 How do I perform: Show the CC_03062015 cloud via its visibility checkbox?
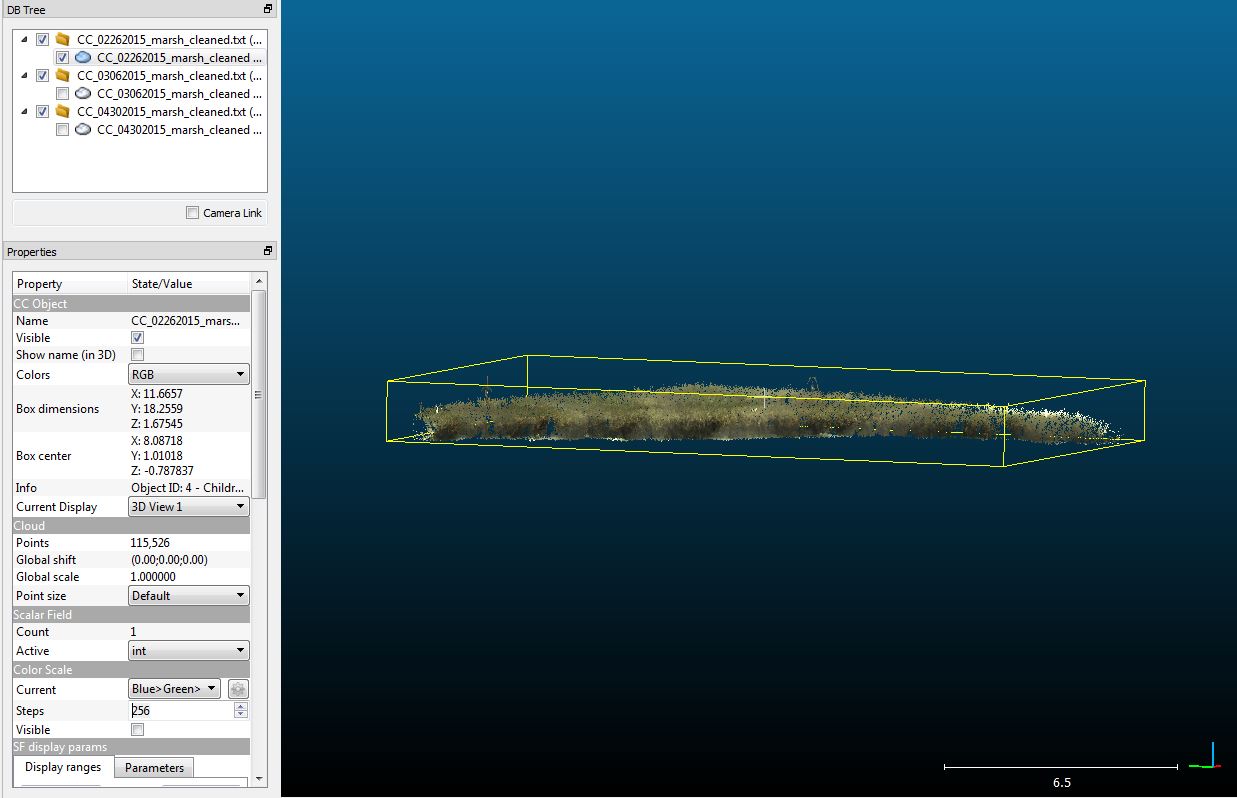point(62,93)
